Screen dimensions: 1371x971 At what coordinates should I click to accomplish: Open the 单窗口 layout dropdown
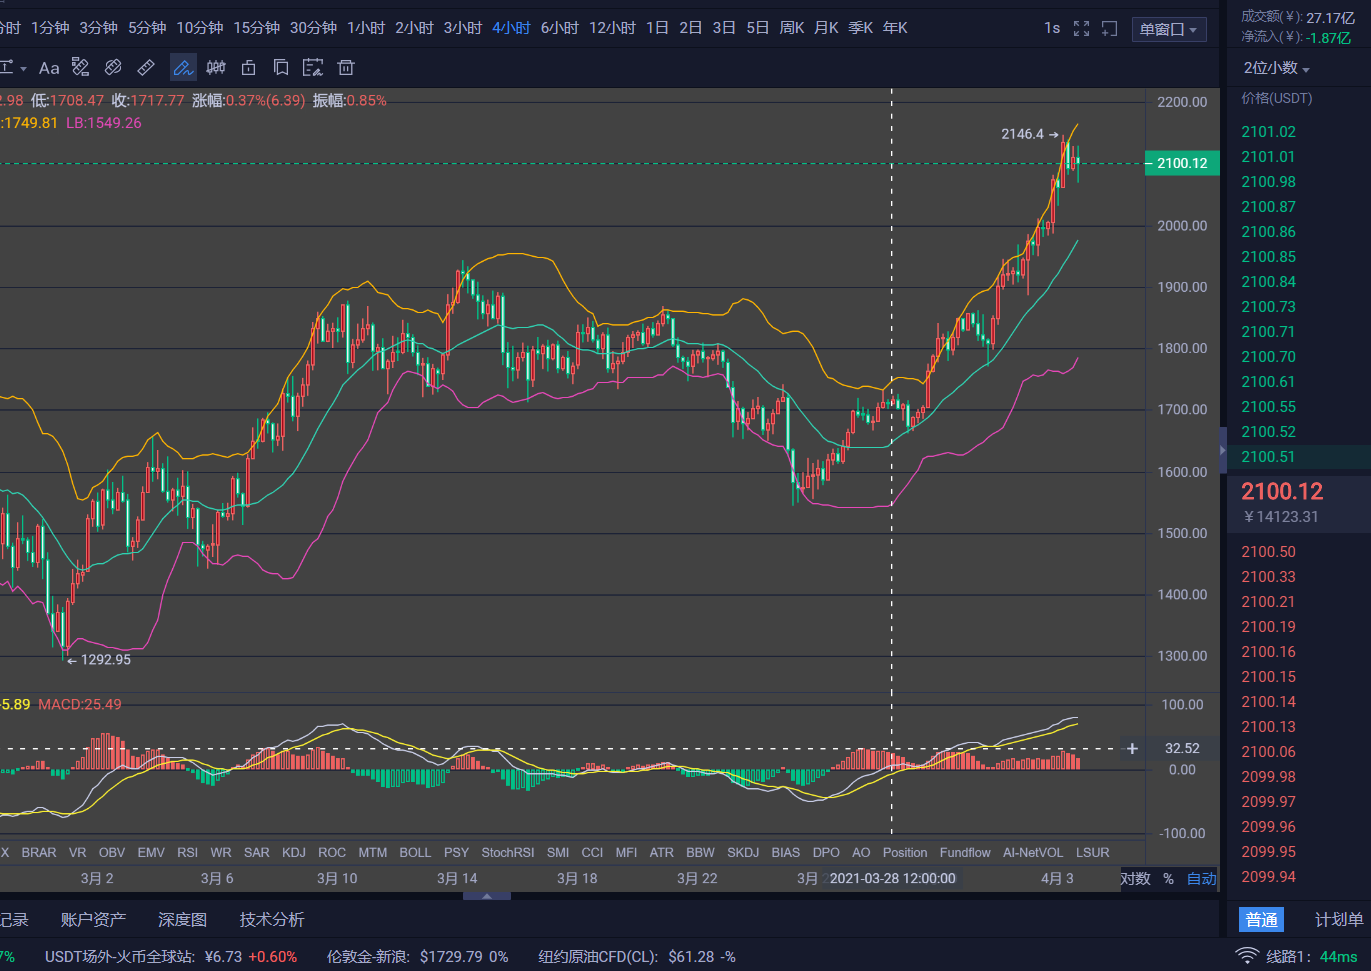[x=1168, y=28]
